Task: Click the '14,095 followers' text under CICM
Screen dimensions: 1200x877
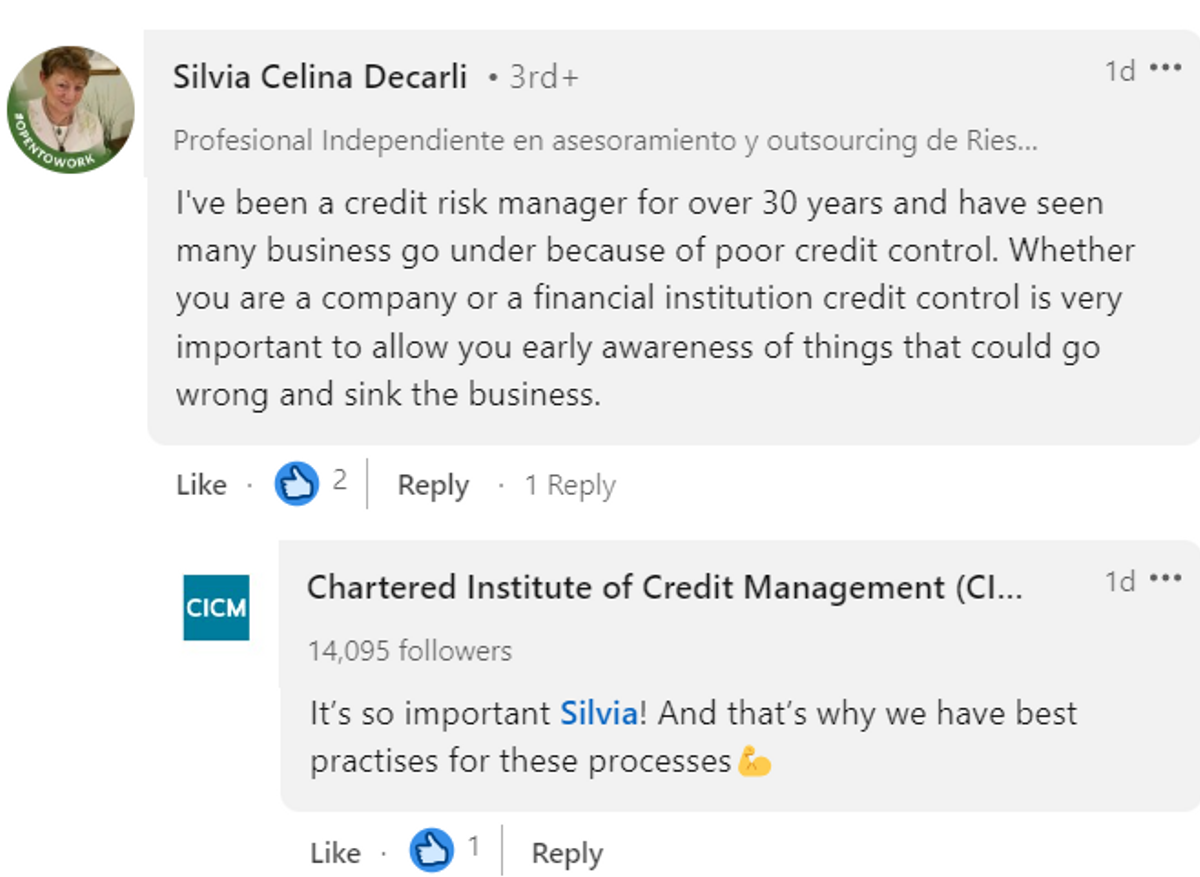Action: click(410, 651)
